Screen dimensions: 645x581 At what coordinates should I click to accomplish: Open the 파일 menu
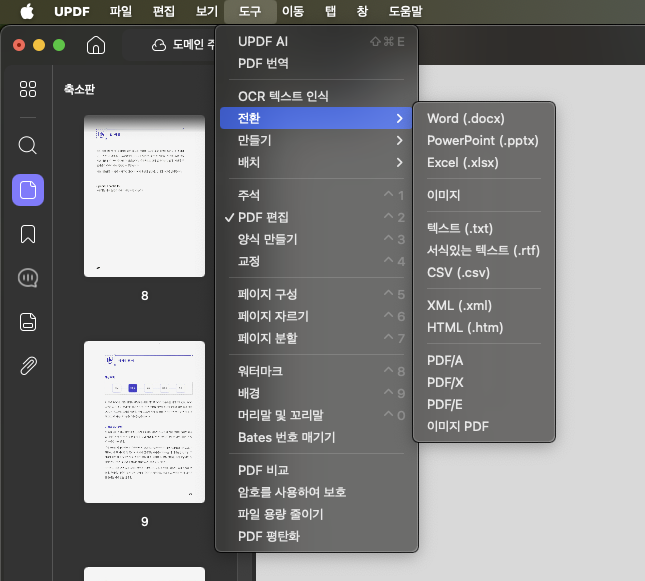[x=121, y=11]
